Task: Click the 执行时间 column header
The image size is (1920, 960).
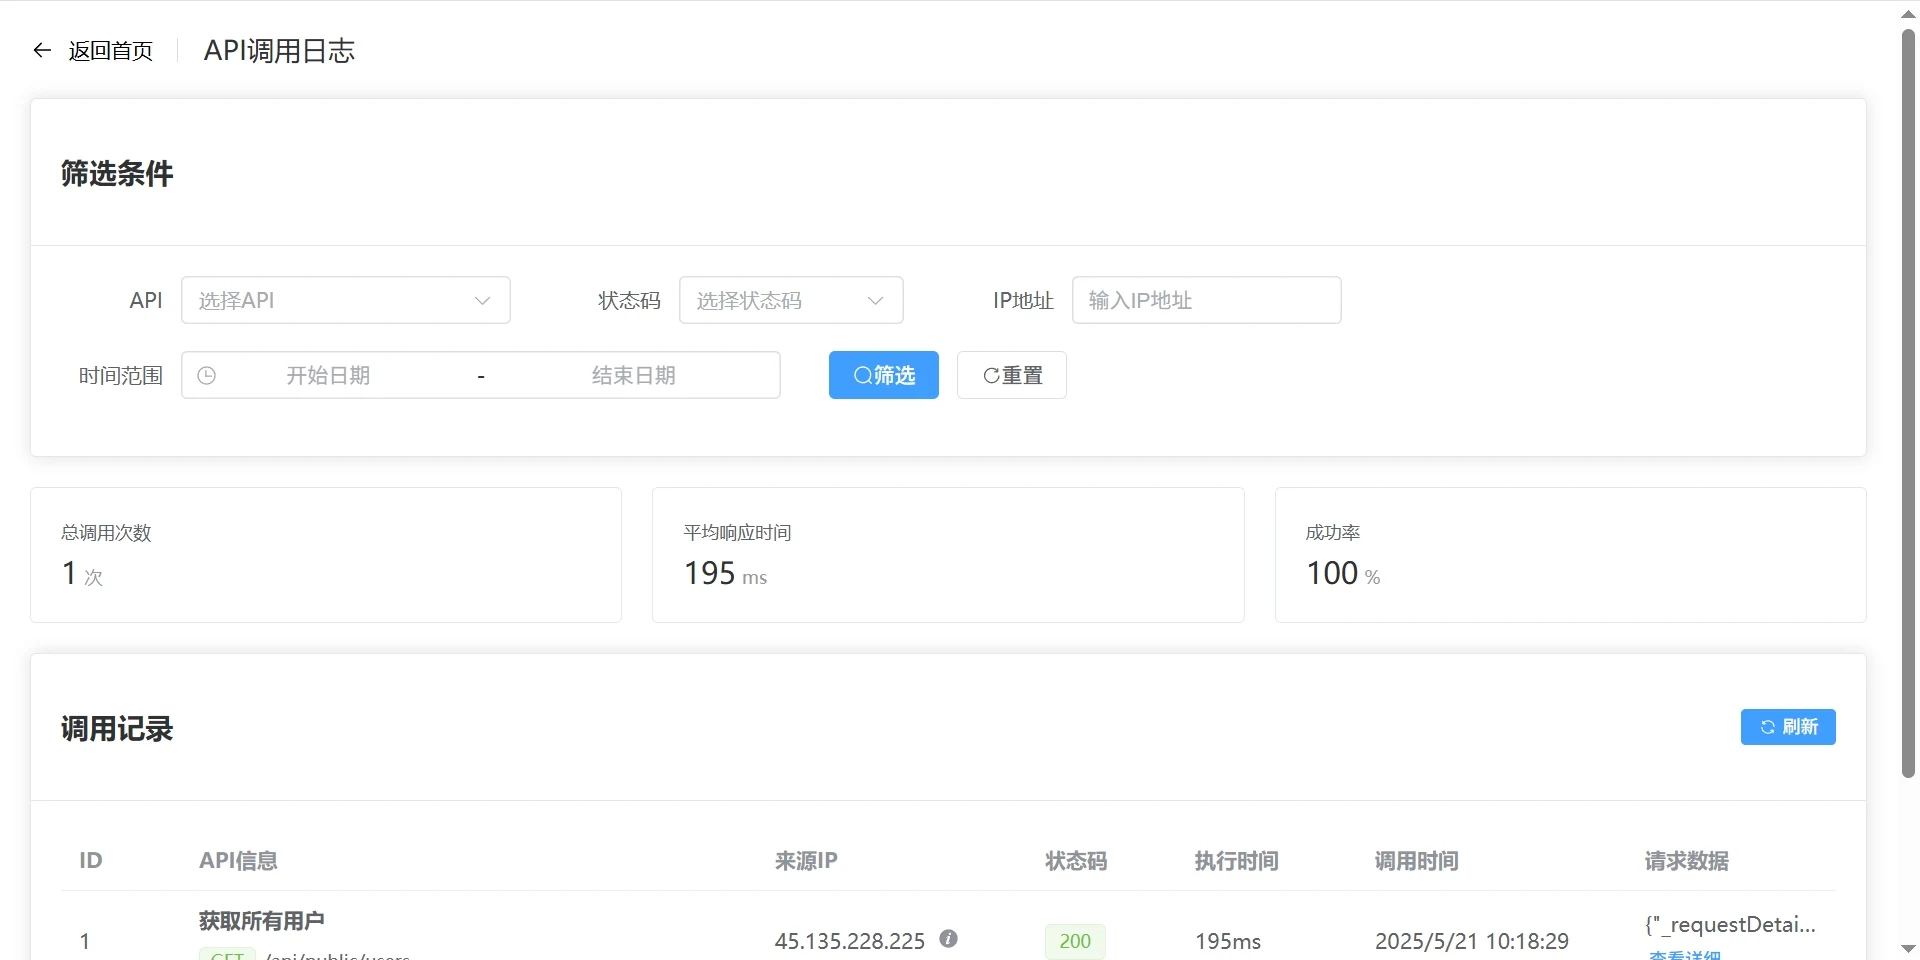Action: [1237, 860]
